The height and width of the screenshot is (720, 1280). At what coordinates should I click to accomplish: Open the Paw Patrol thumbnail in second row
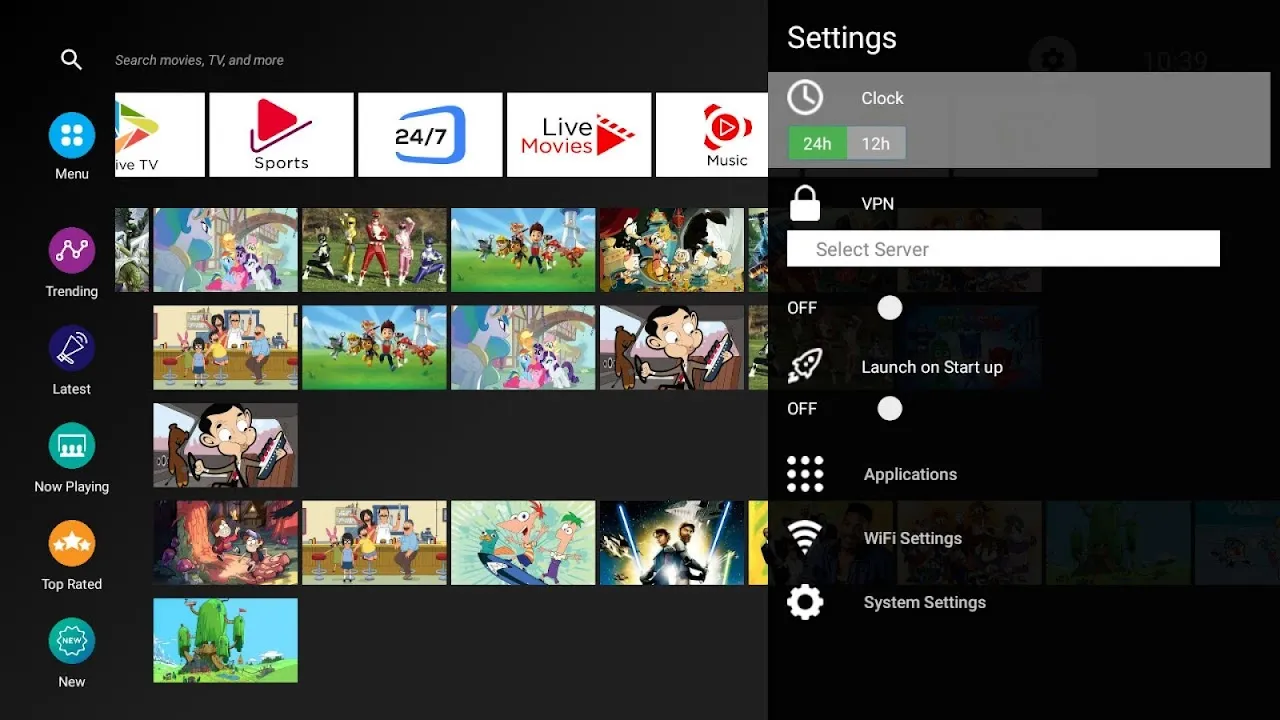pyautogui.click(x=374, y=347)
